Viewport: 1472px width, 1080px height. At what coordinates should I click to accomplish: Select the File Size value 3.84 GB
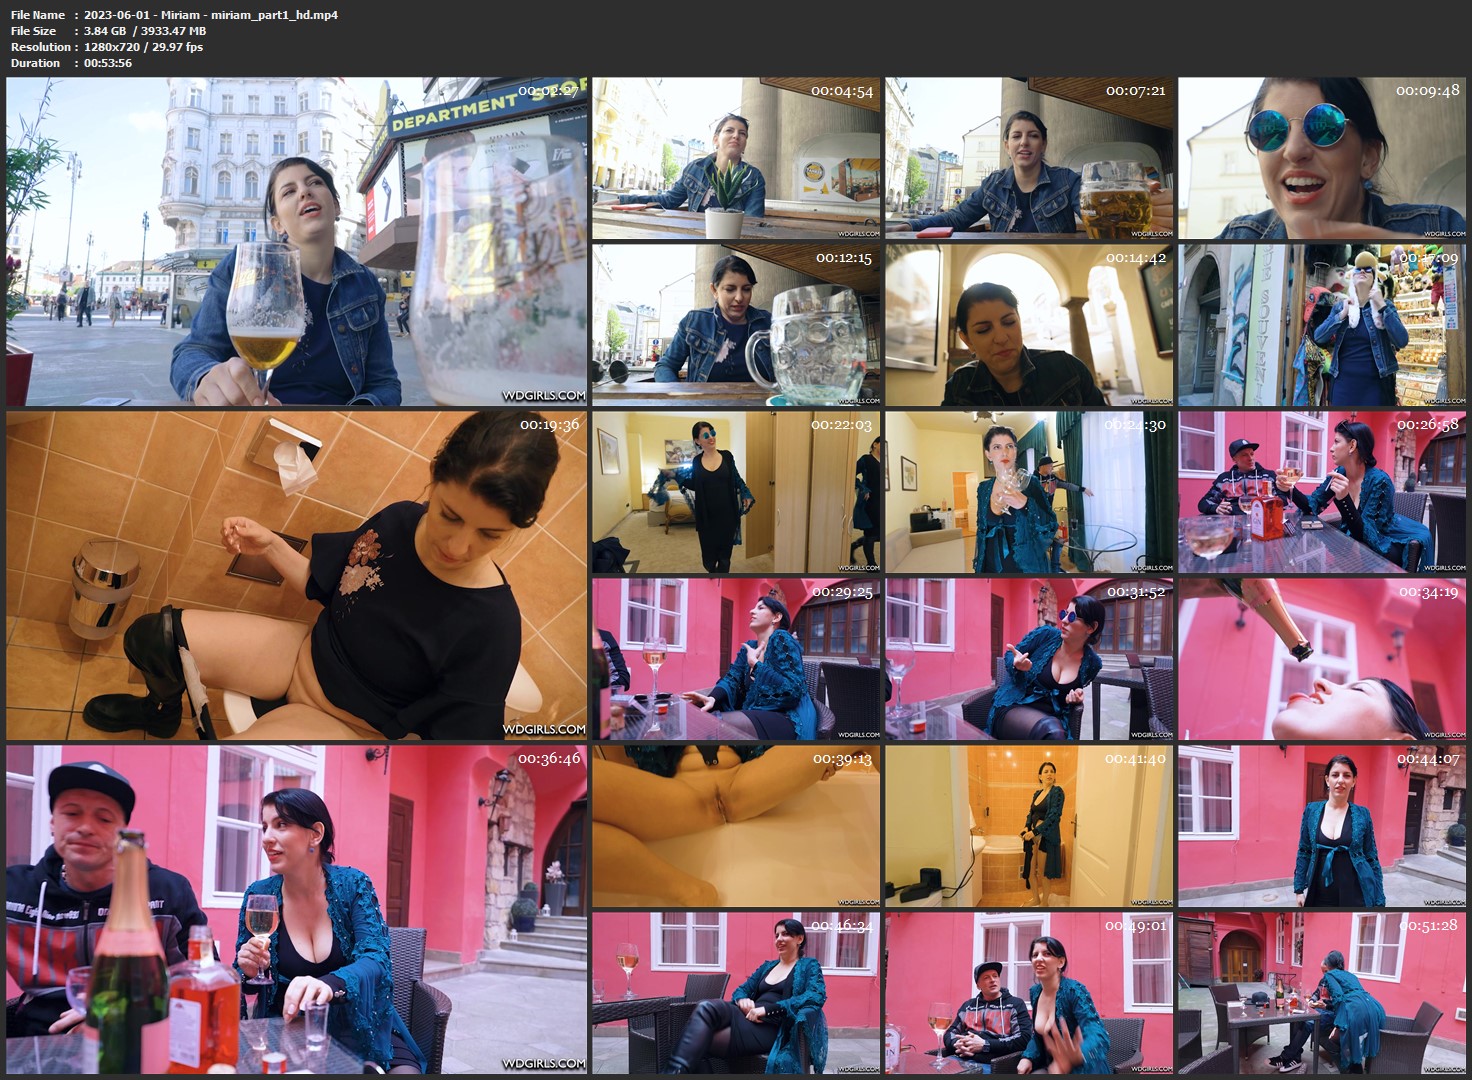coord(105,31)
